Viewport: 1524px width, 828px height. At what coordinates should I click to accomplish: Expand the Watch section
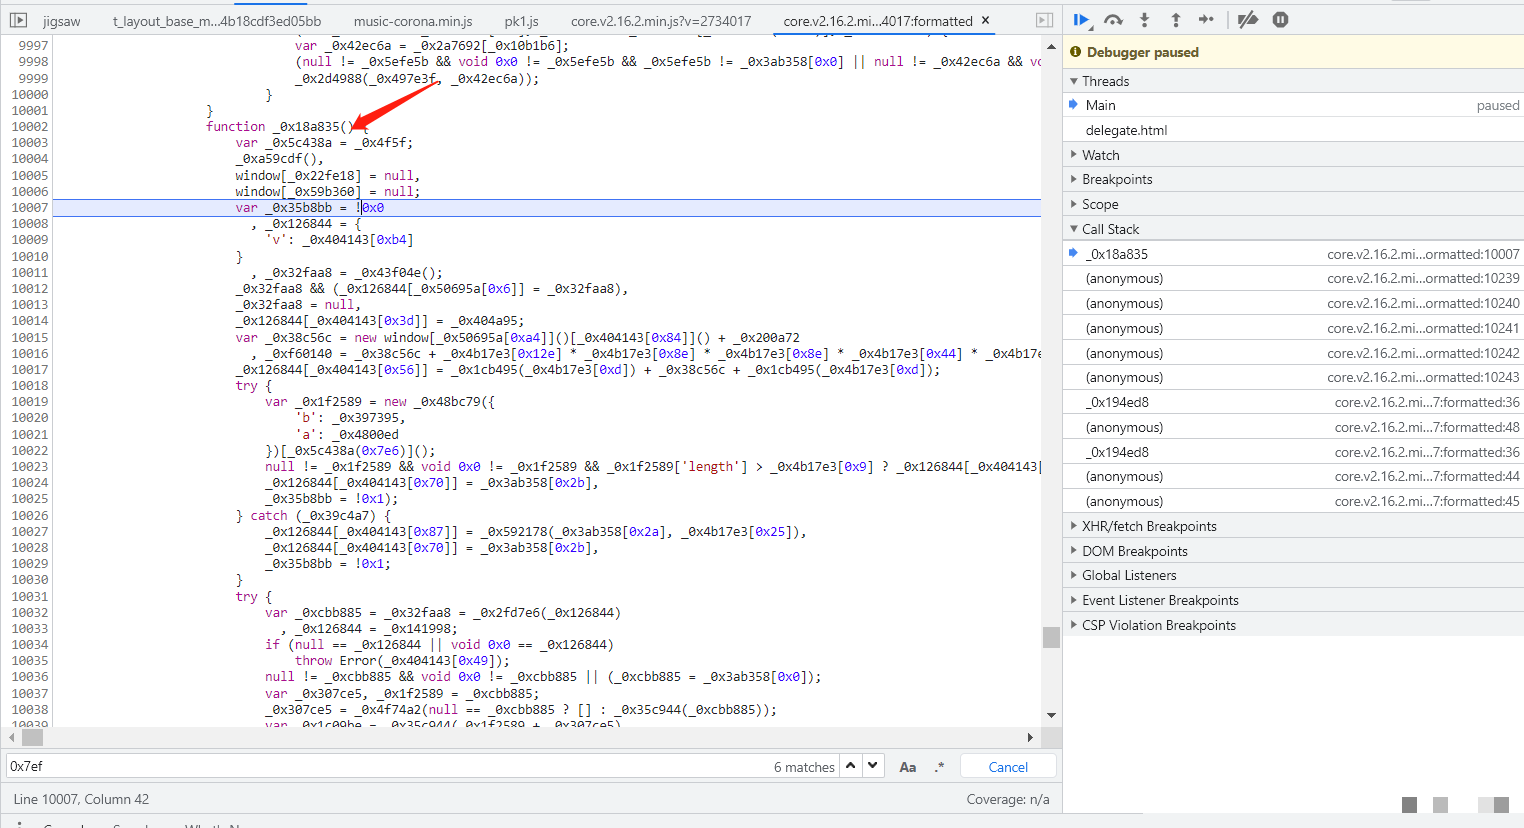(1100, 155)
